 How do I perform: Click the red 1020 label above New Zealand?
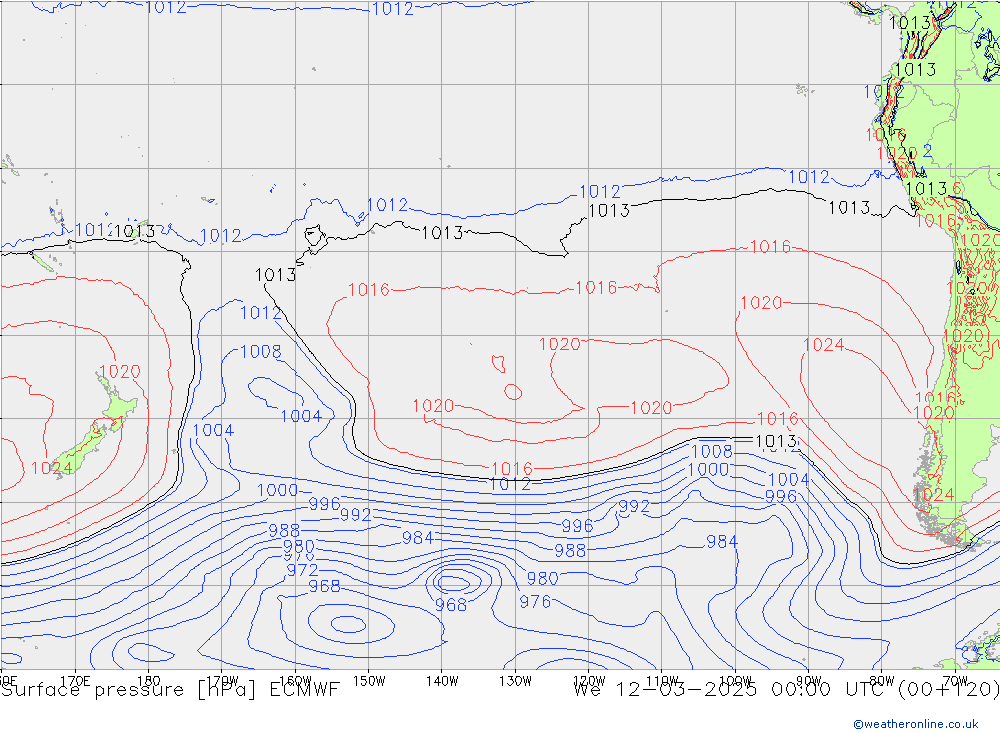pyautogui.click(x=120, y=371)
